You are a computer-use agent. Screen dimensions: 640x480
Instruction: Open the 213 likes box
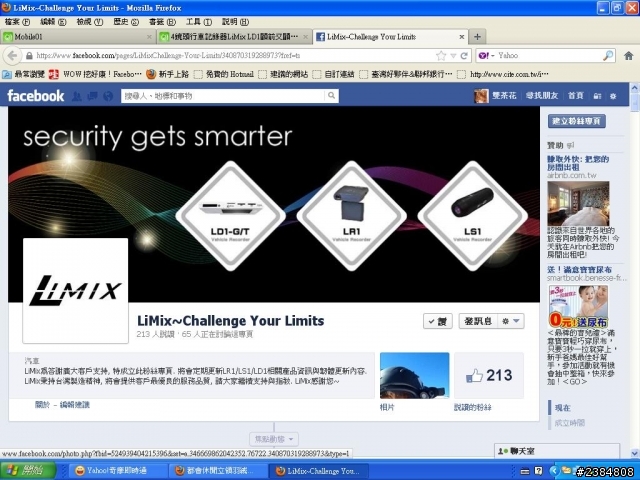coord(489,376)
